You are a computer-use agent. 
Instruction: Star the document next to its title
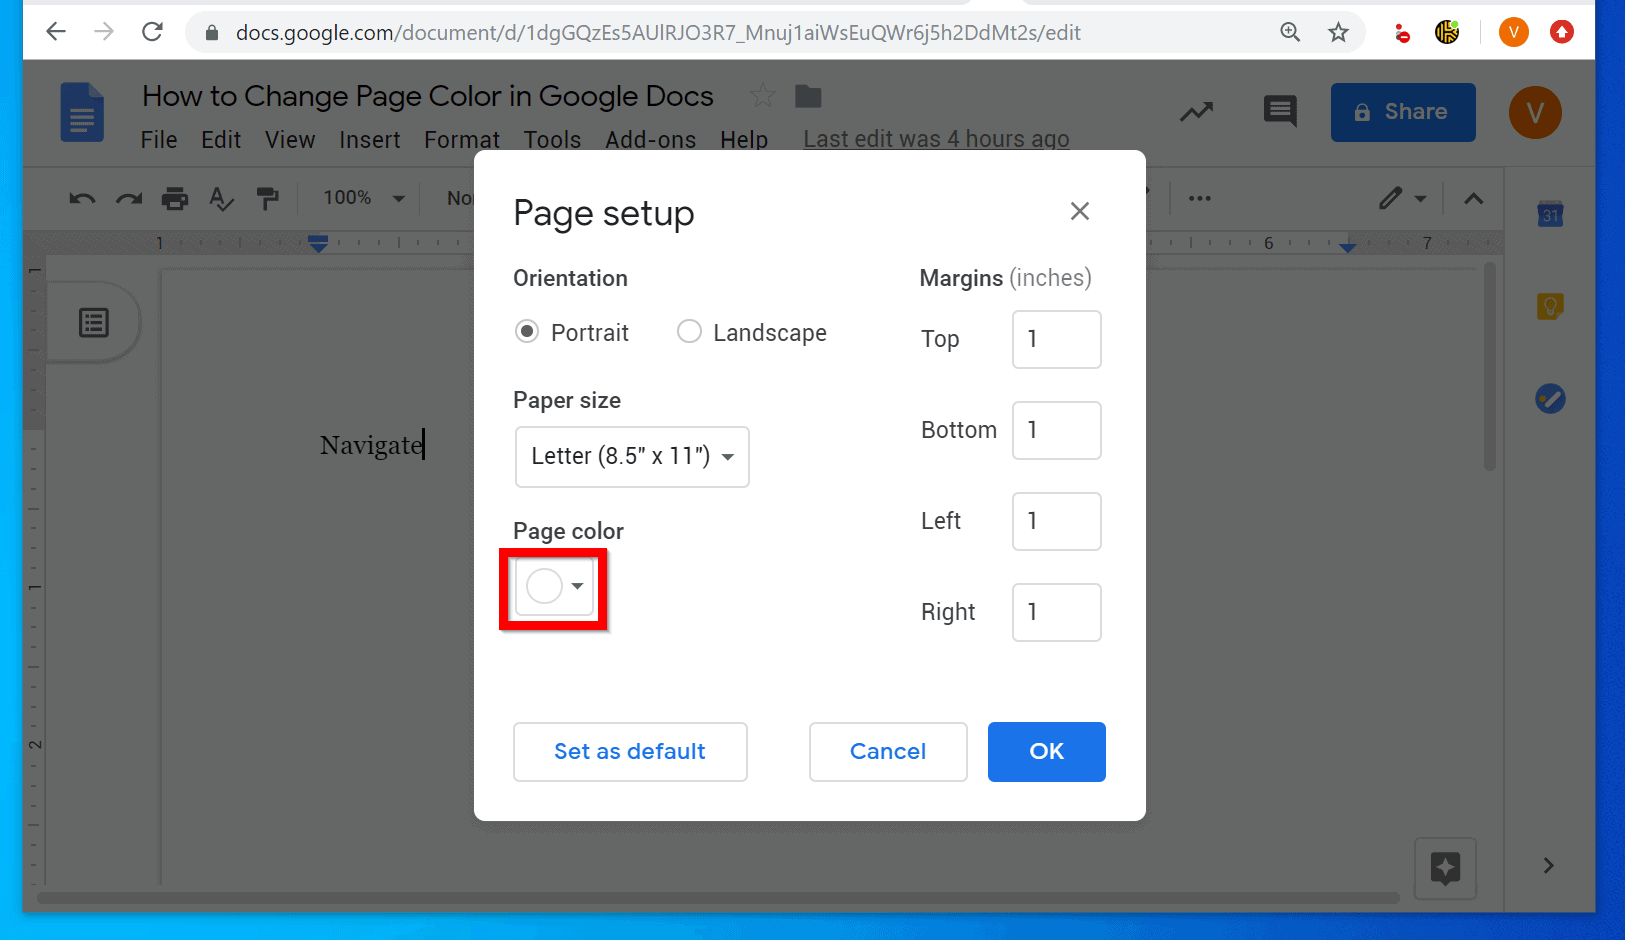762,96
